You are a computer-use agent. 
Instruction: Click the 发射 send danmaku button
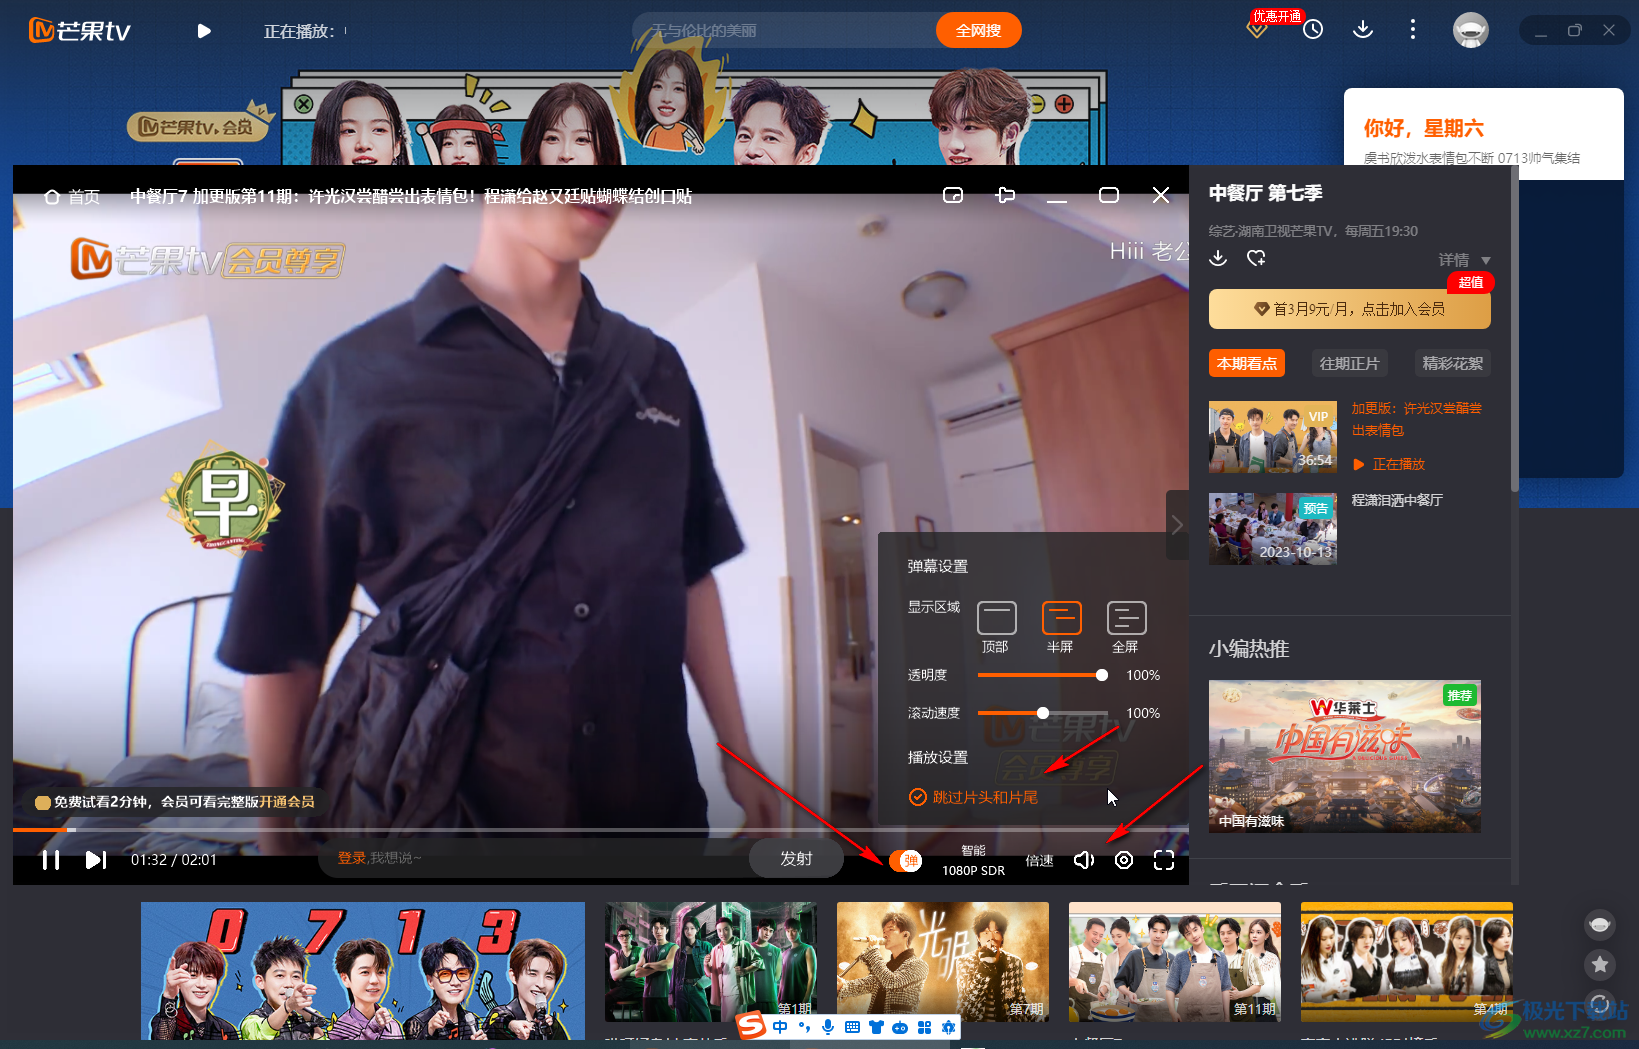[796, 859]
